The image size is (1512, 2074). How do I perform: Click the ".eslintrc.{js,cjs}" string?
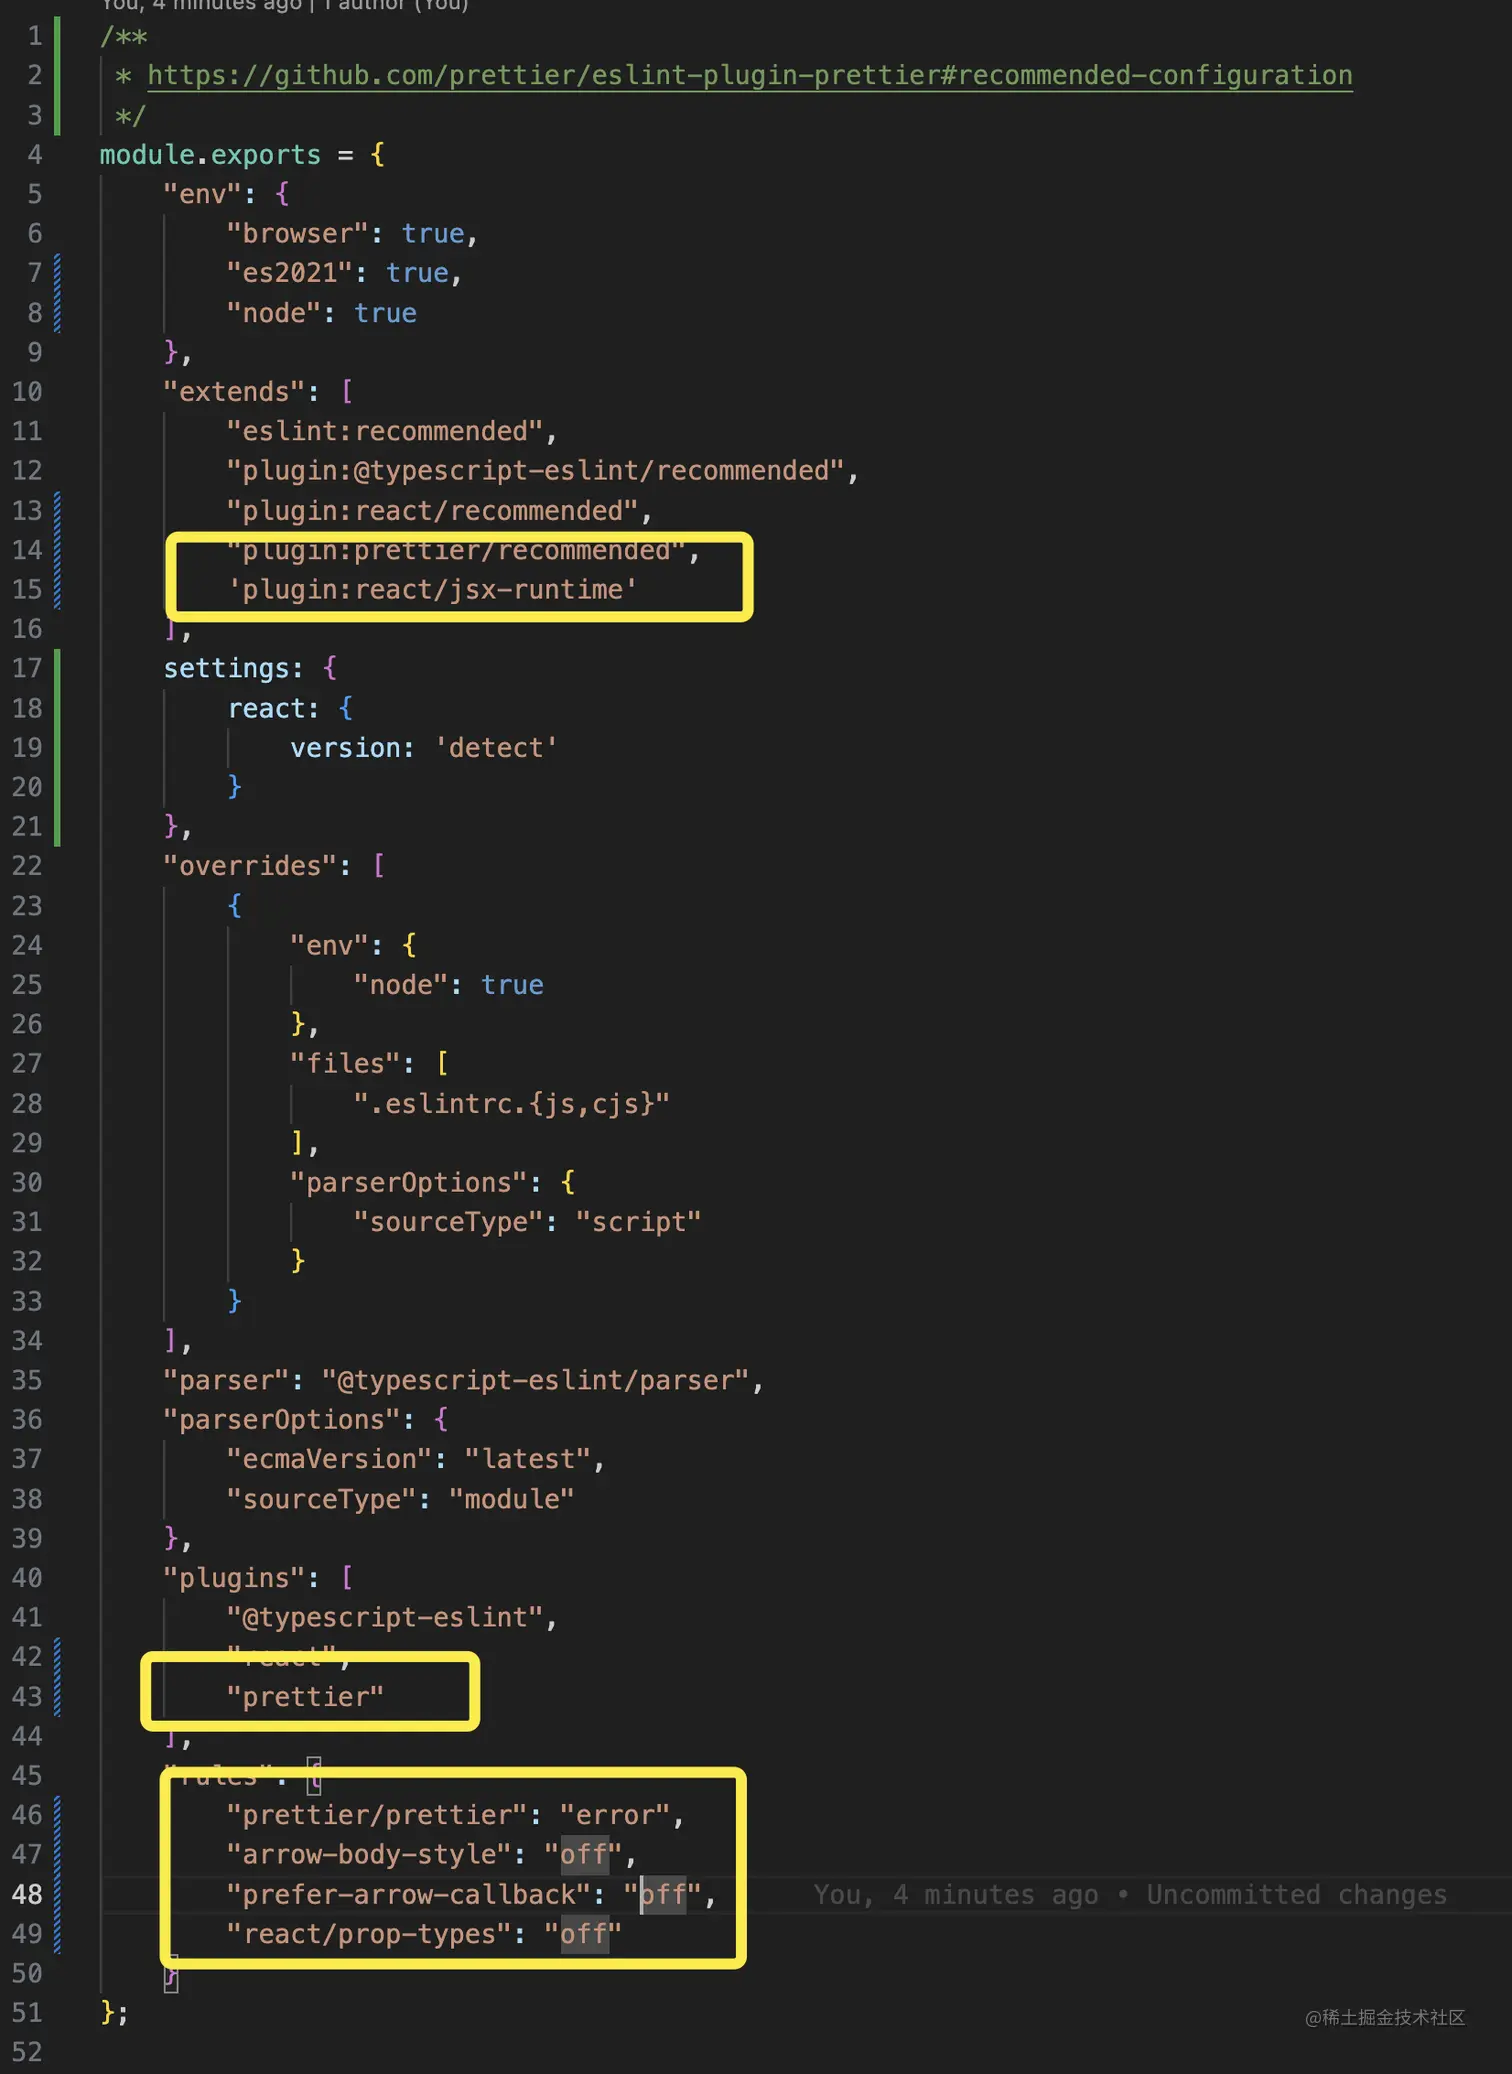pos(511,1104)
